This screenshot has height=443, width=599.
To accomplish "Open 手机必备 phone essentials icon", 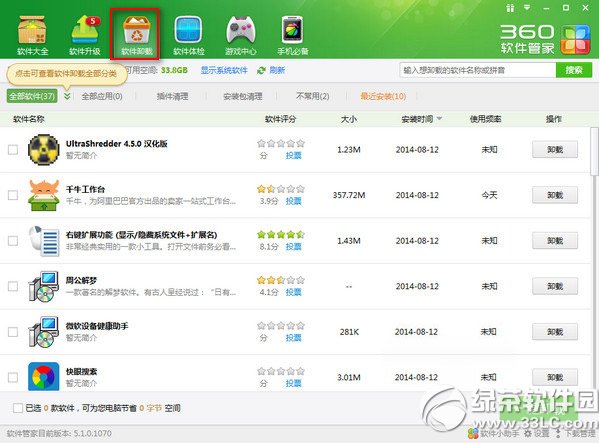I will click(293, 36).
